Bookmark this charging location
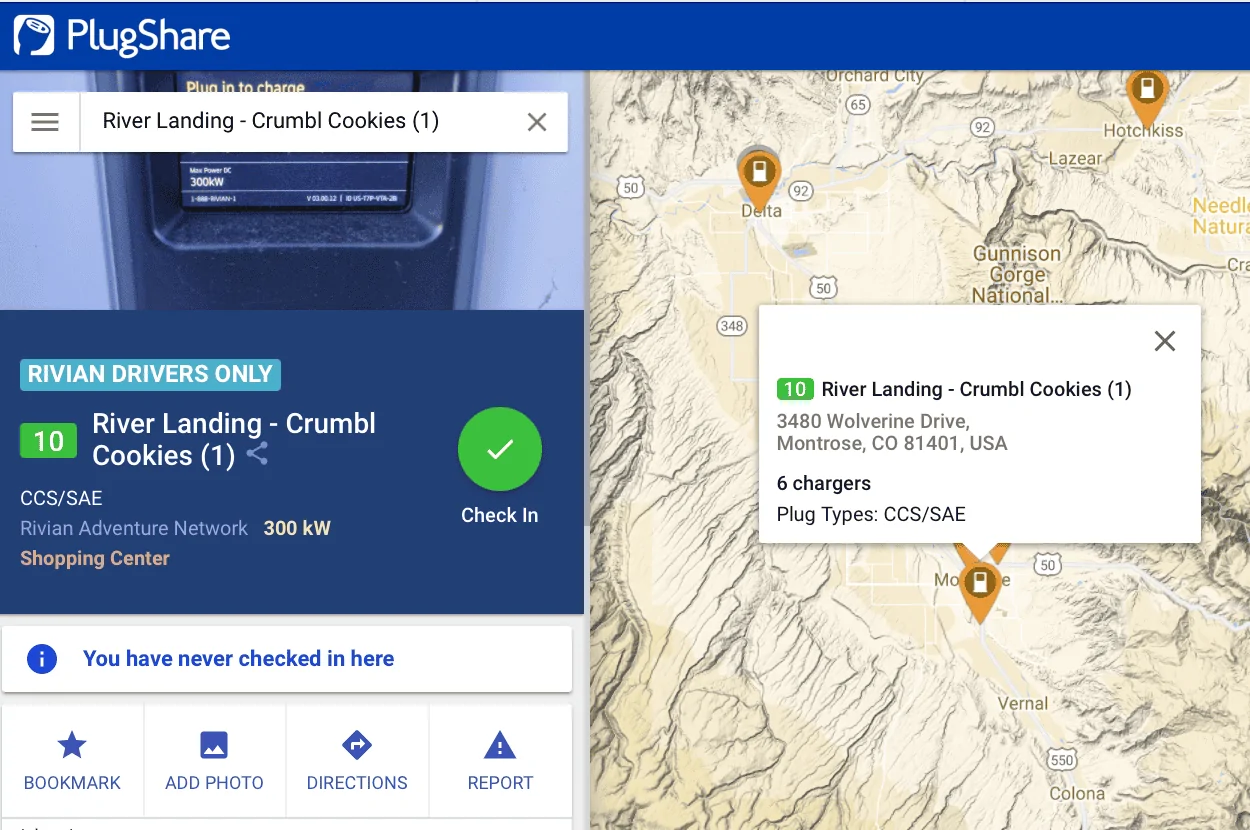Screen dimensions: 1250x830 72,761
